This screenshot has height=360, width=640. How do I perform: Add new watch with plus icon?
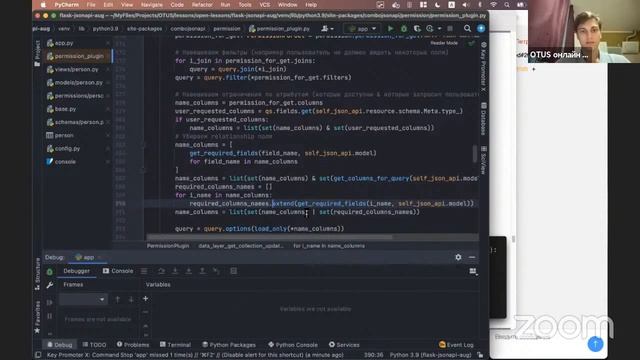coord(145,299)
